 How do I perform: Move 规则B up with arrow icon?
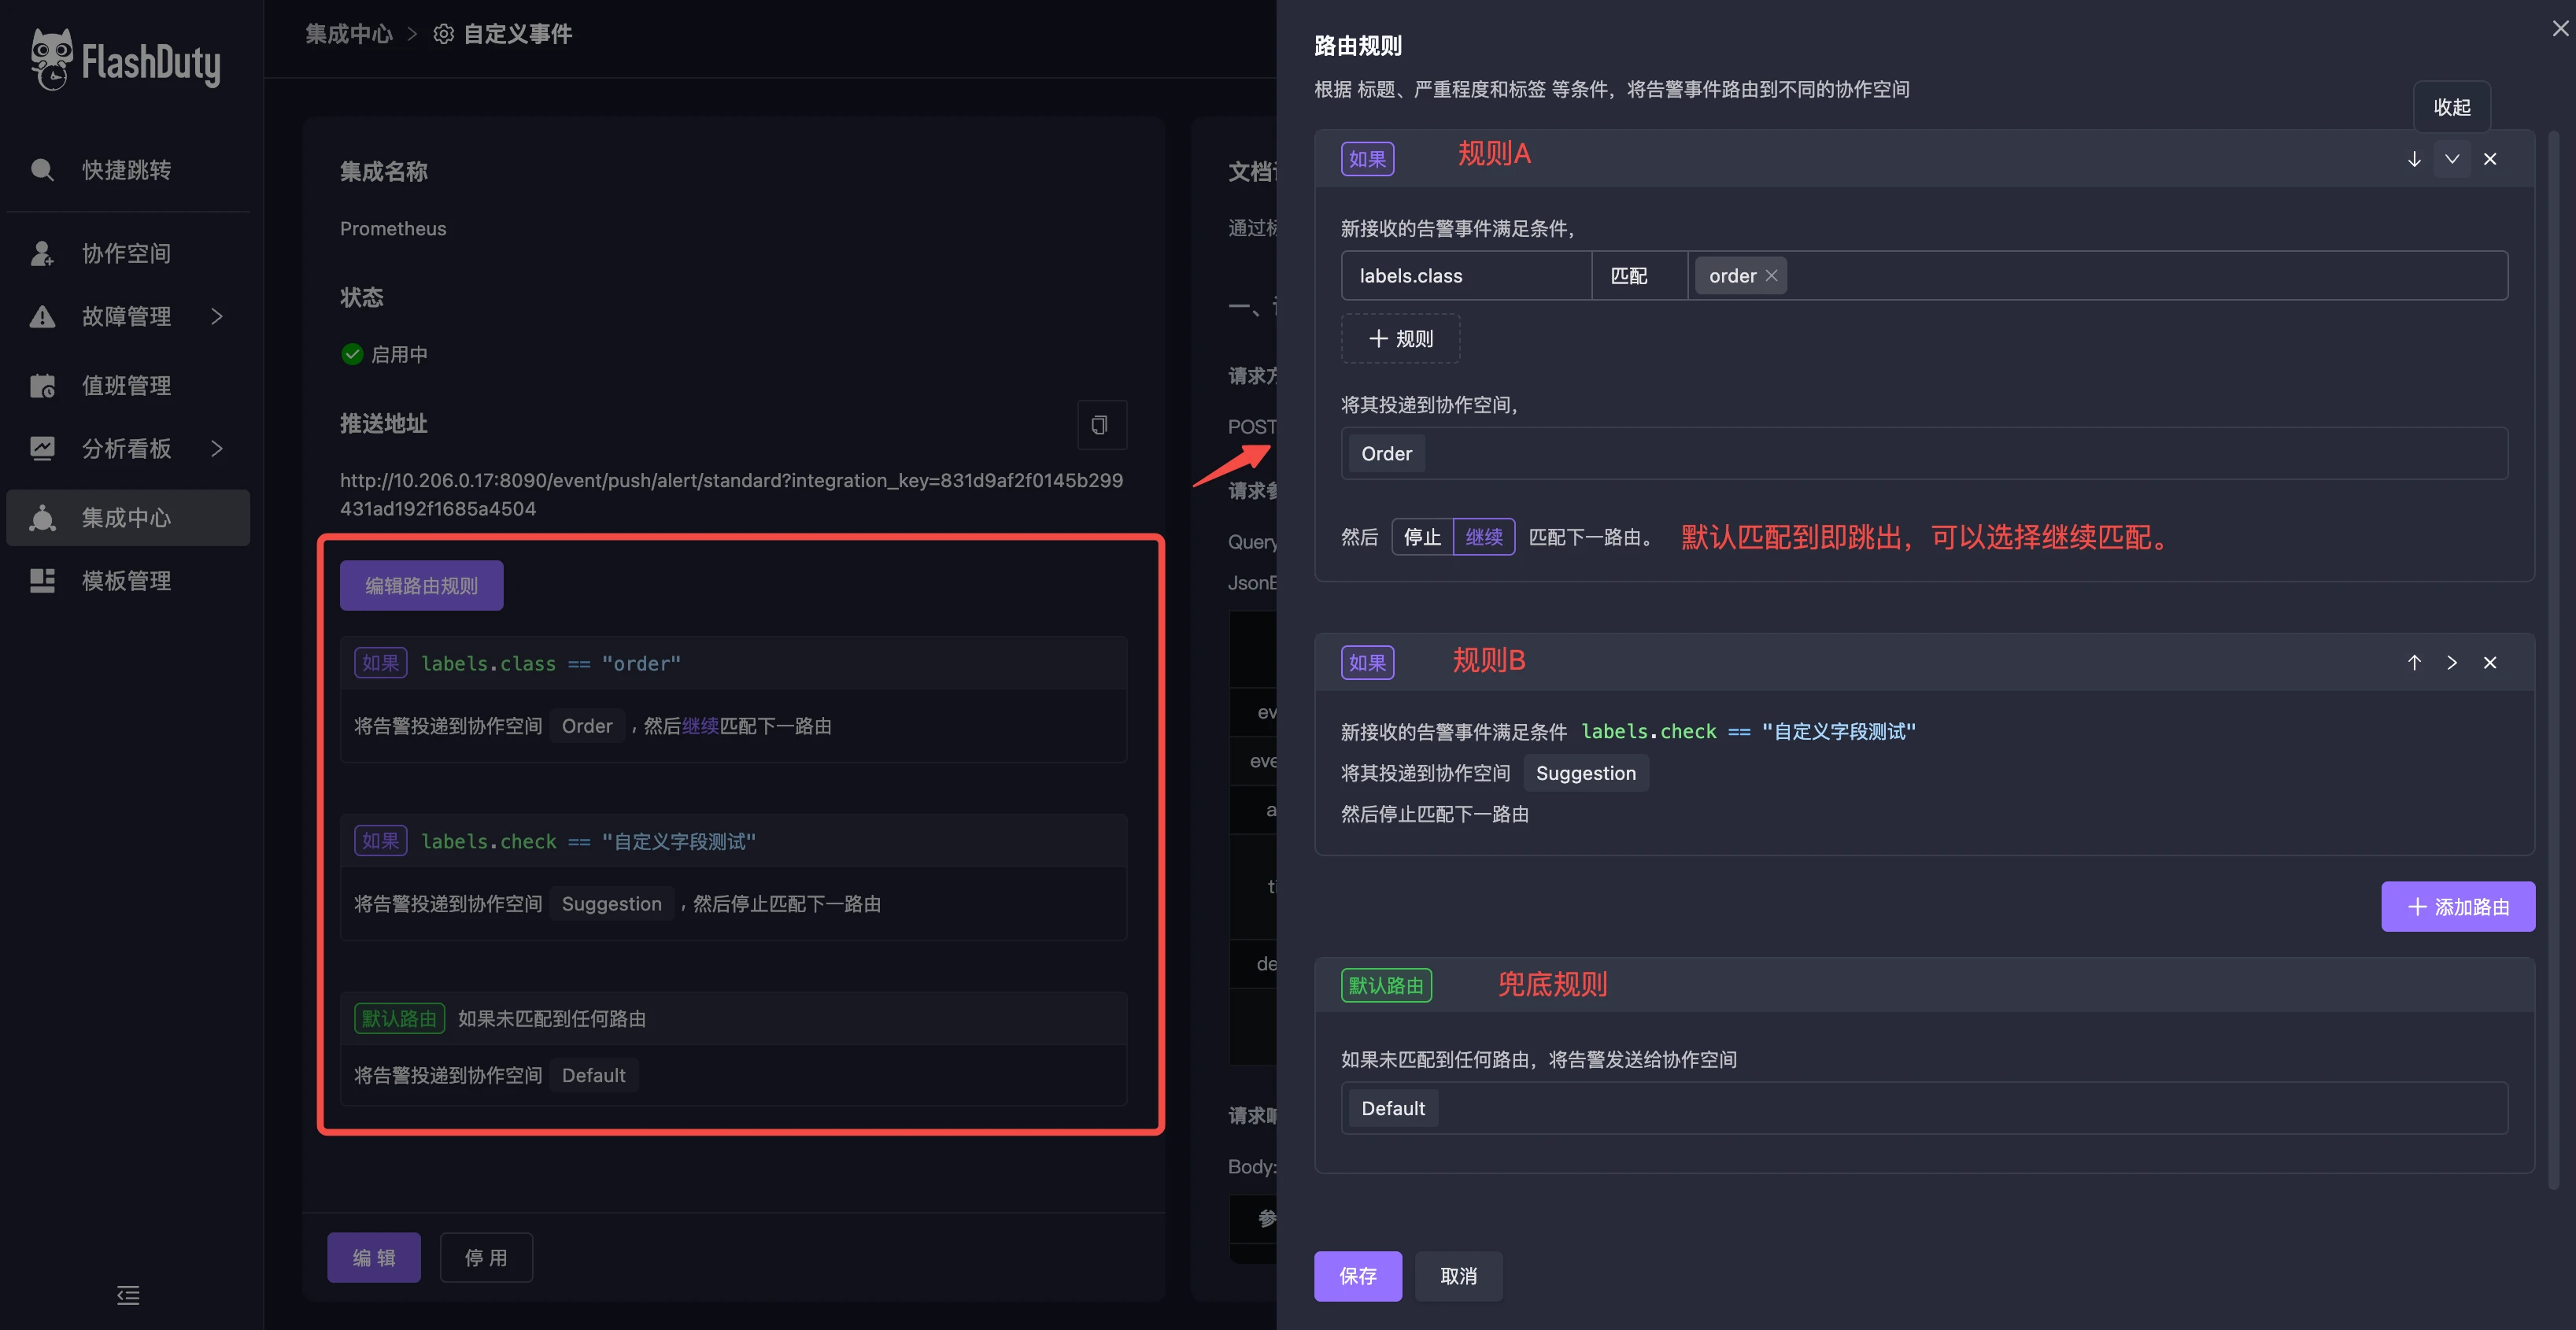(x=2414, y=662)
